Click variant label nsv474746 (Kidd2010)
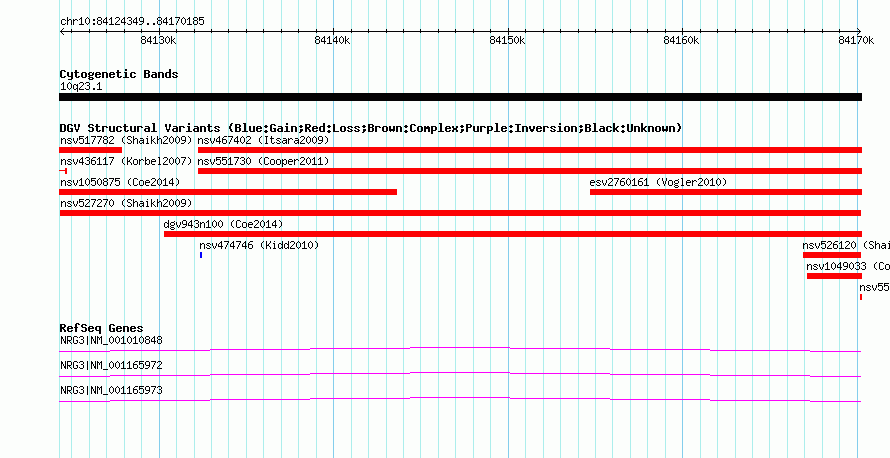This screenshot has width=890, height=458. [x=259, y=246]
